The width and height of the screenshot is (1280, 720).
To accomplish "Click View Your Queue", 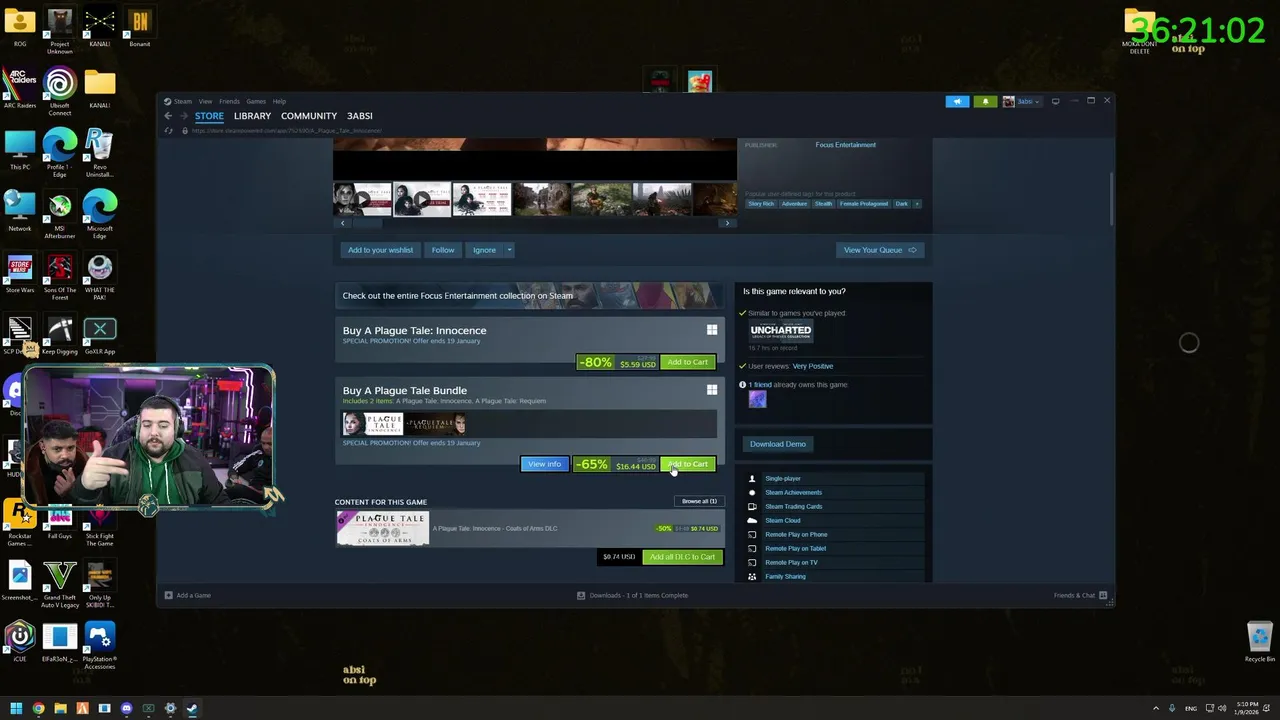I will click(x=879, y=250).
